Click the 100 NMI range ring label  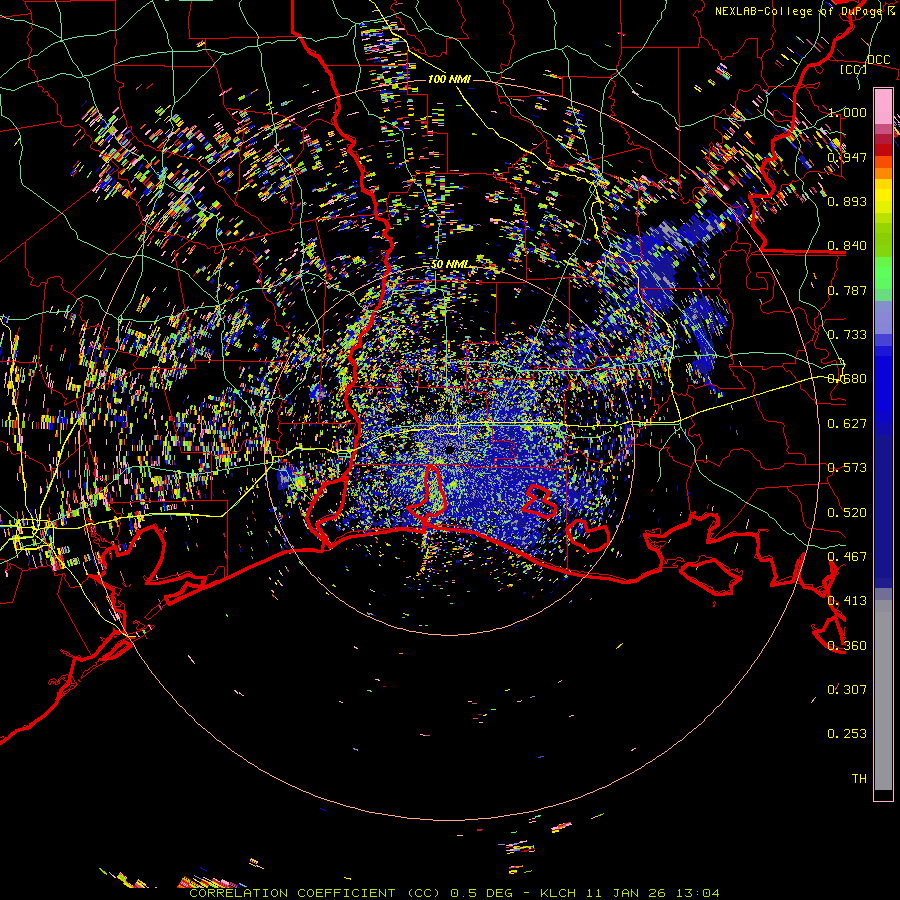tap(449, 79)
